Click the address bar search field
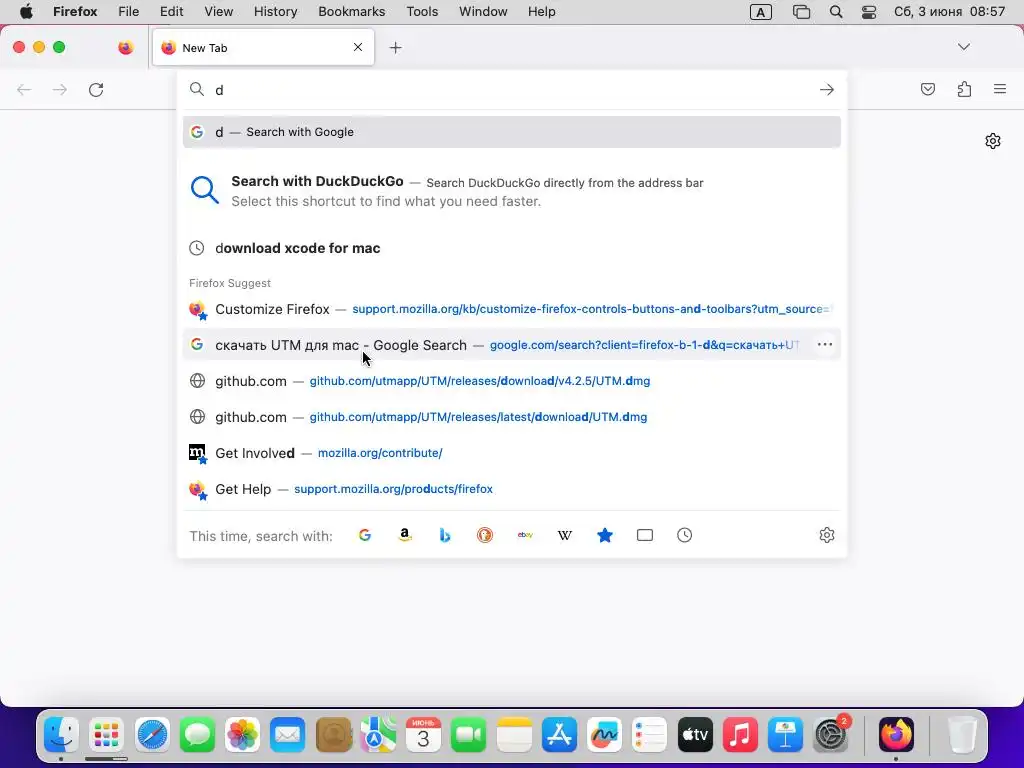Image resolution: width=1024 pixels, height=768 pixels. (512, 89)
